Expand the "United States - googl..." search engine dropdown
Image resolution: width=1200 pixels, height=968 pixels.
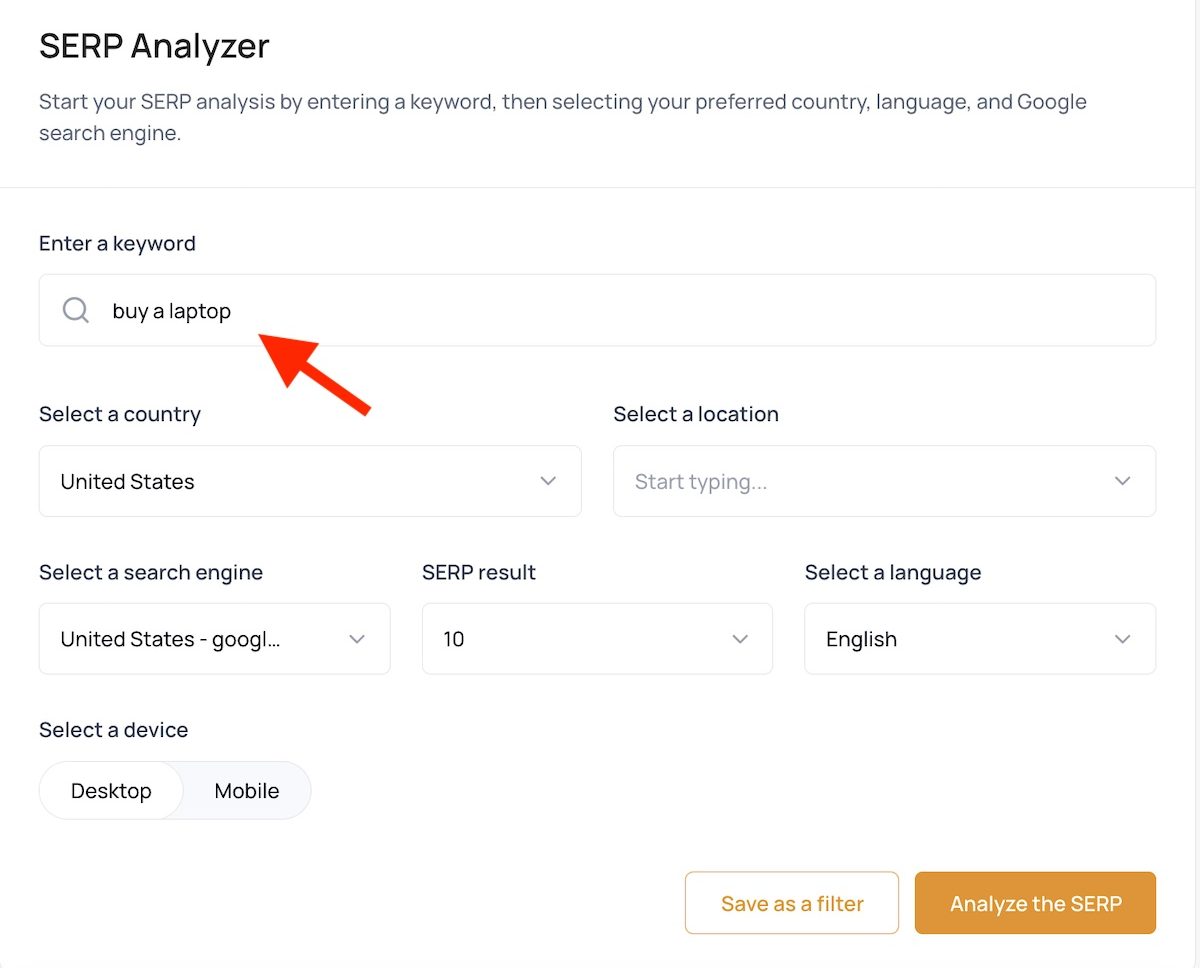200,639
